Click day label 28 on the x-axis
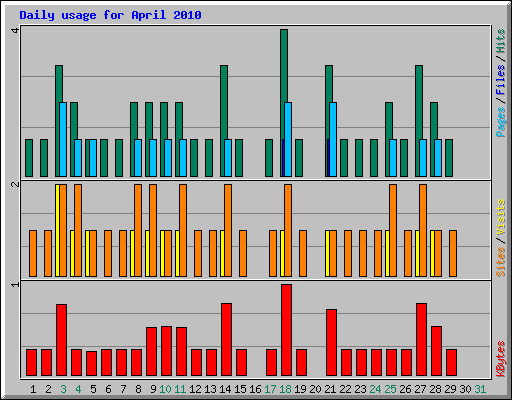The width and height of the screenshot is (512, 400). click(x=435, y=389)
